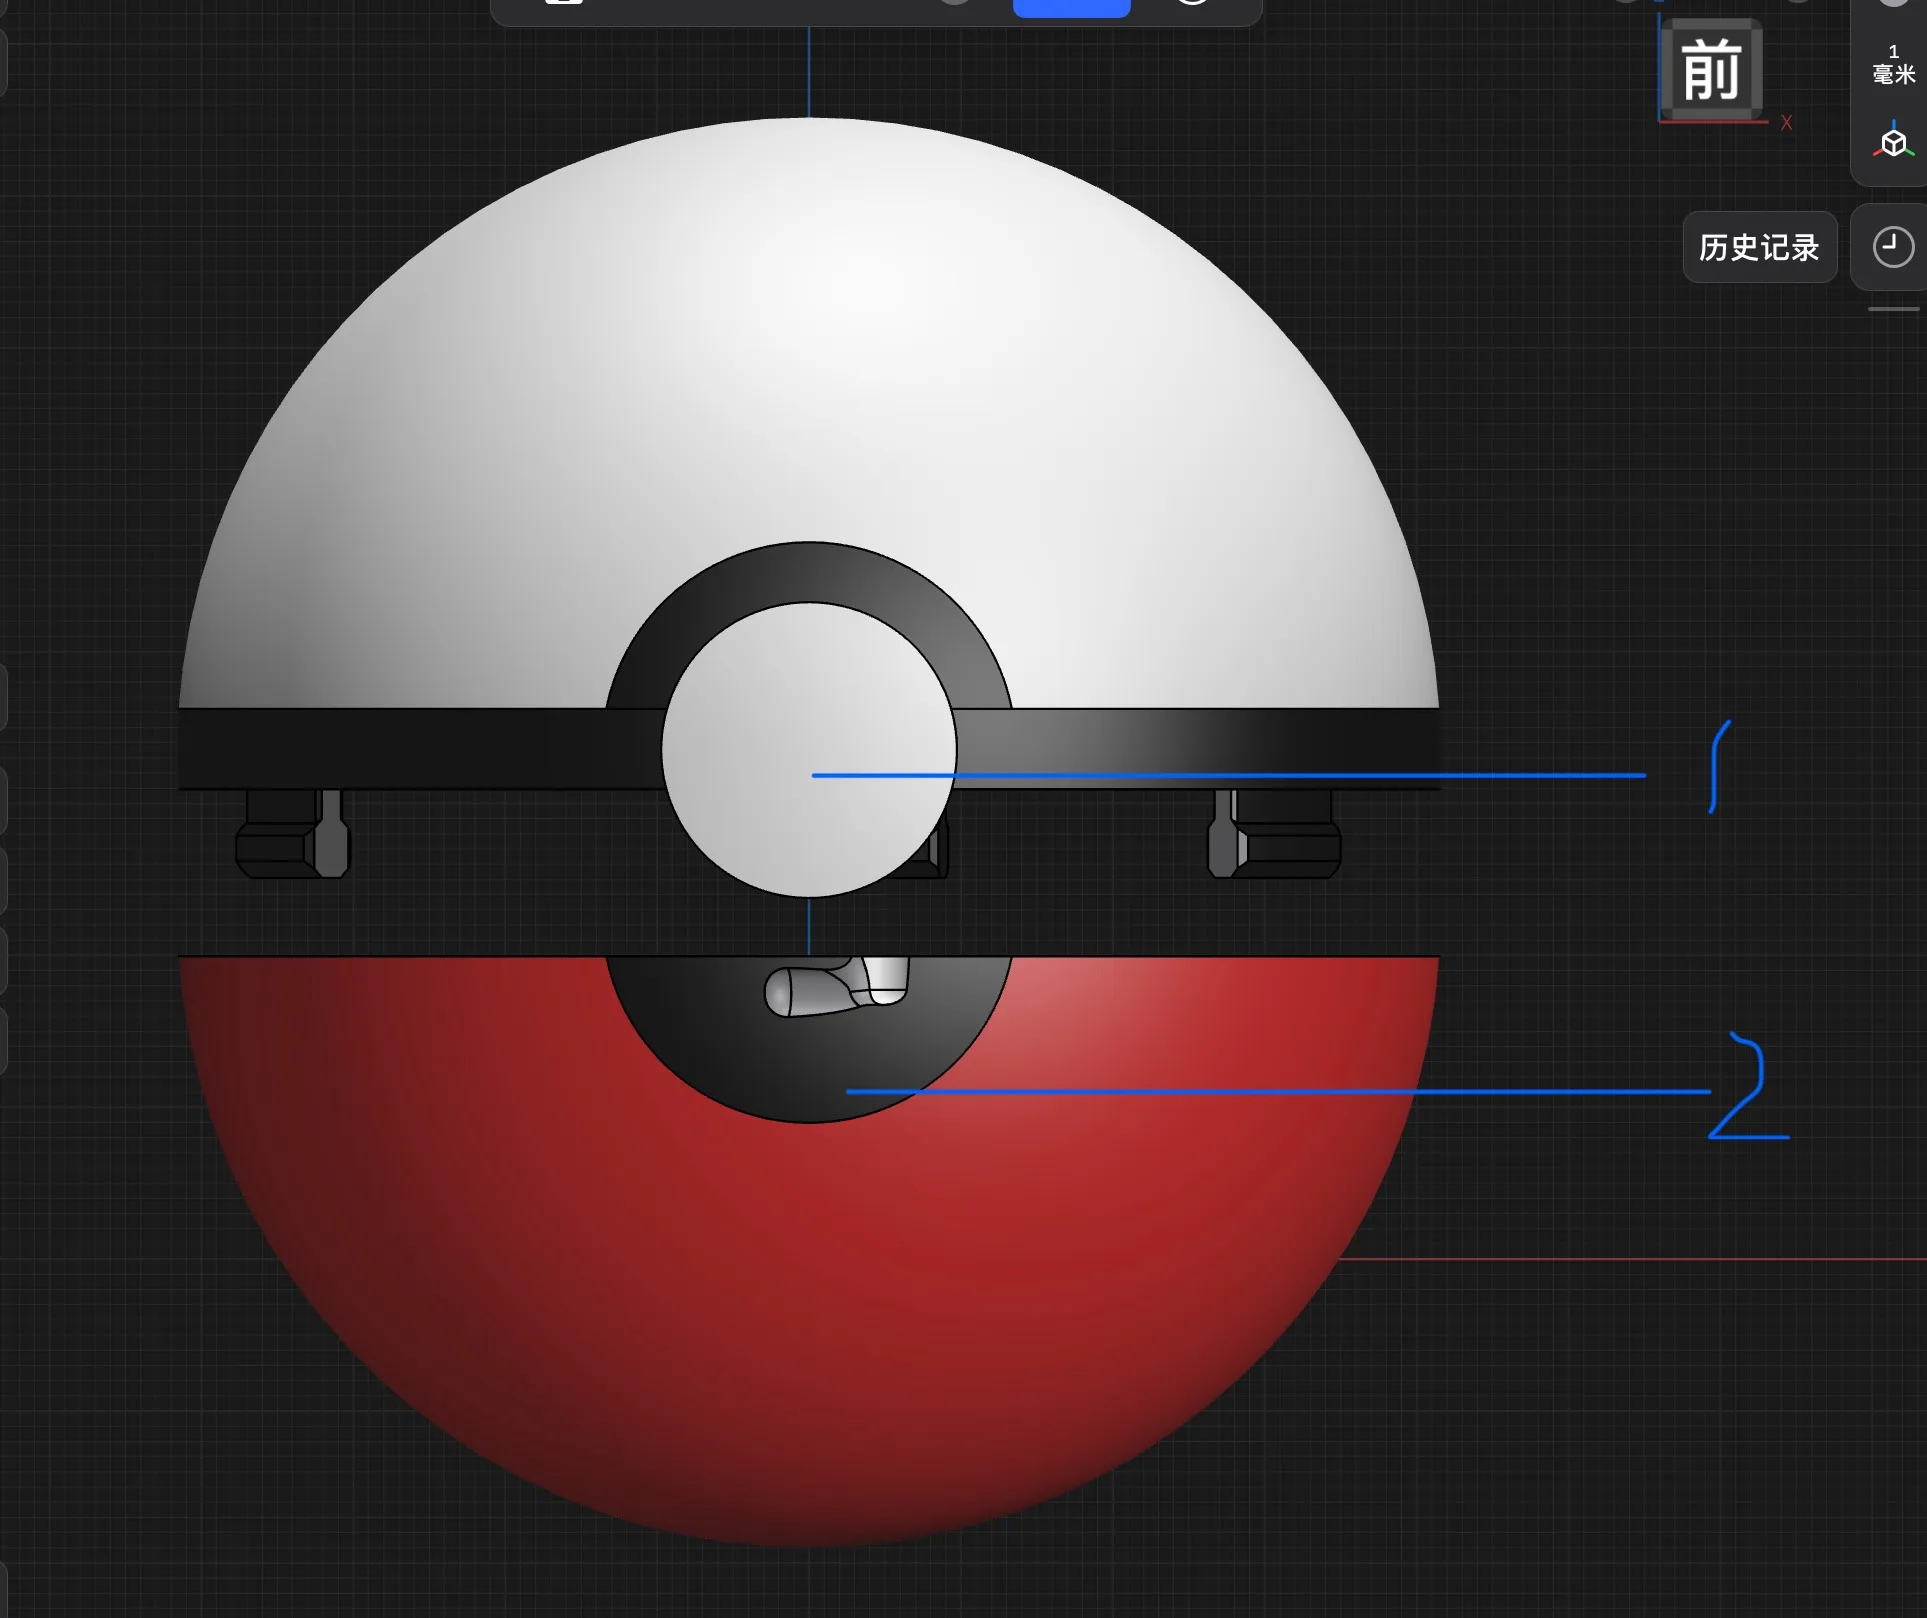Open the view orientation axis cube icon

1893,142
